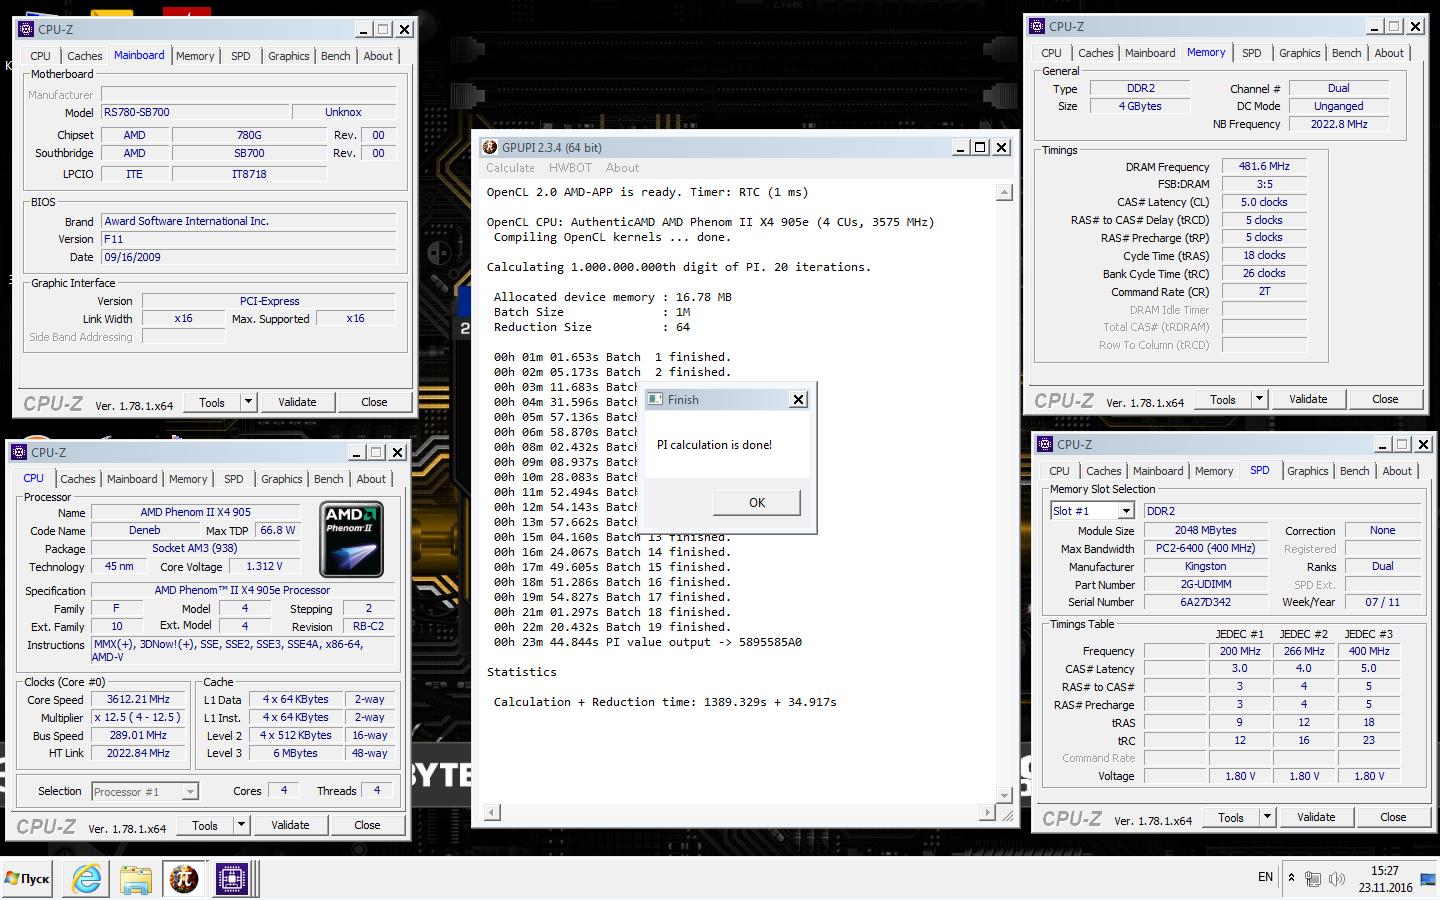Click GPUPI scrollbar up arrow

pos(1005,193)
